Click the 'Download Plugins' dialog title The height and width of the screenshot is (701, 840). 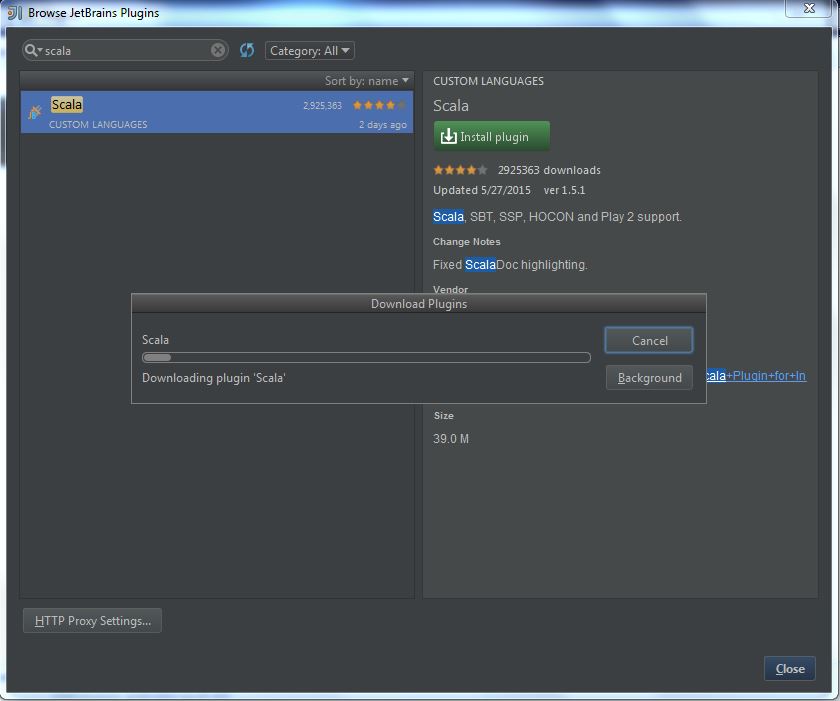click(x=419, y=304)
